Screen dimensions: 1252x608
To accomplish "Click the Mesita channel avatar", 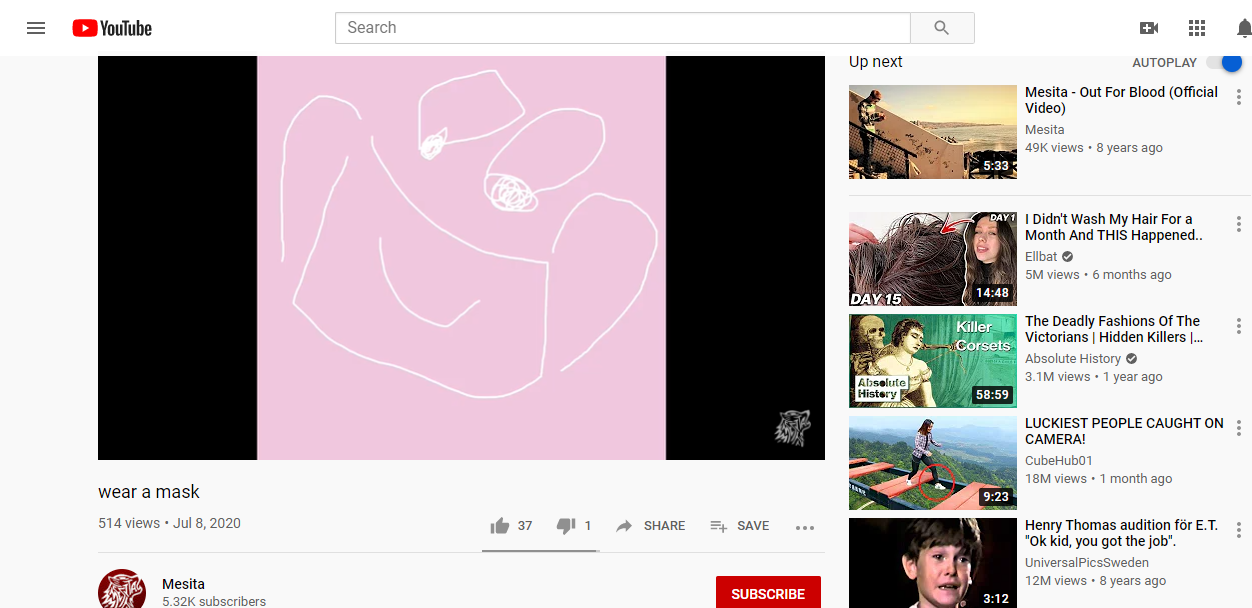I will (122, 590).
